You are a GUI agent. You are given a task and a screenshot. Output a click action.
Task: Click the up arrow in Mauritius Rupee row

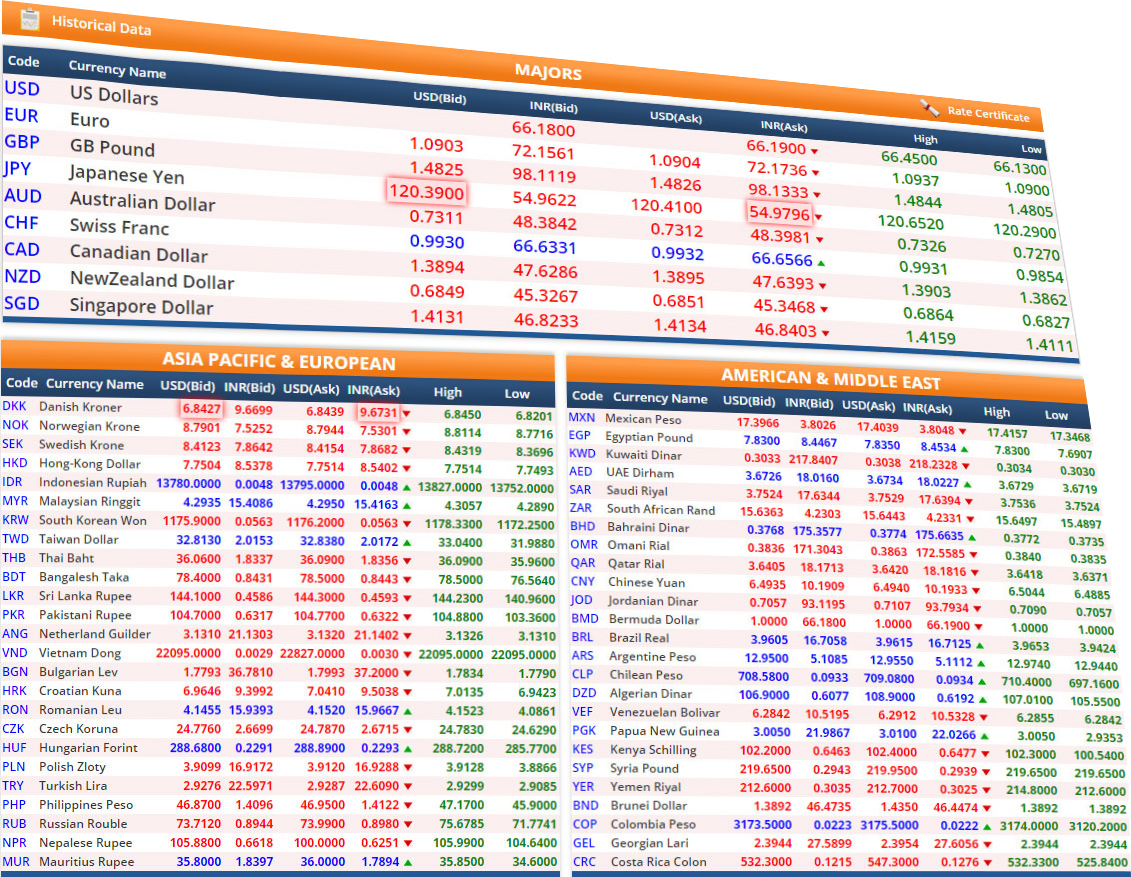coord(408,862)
